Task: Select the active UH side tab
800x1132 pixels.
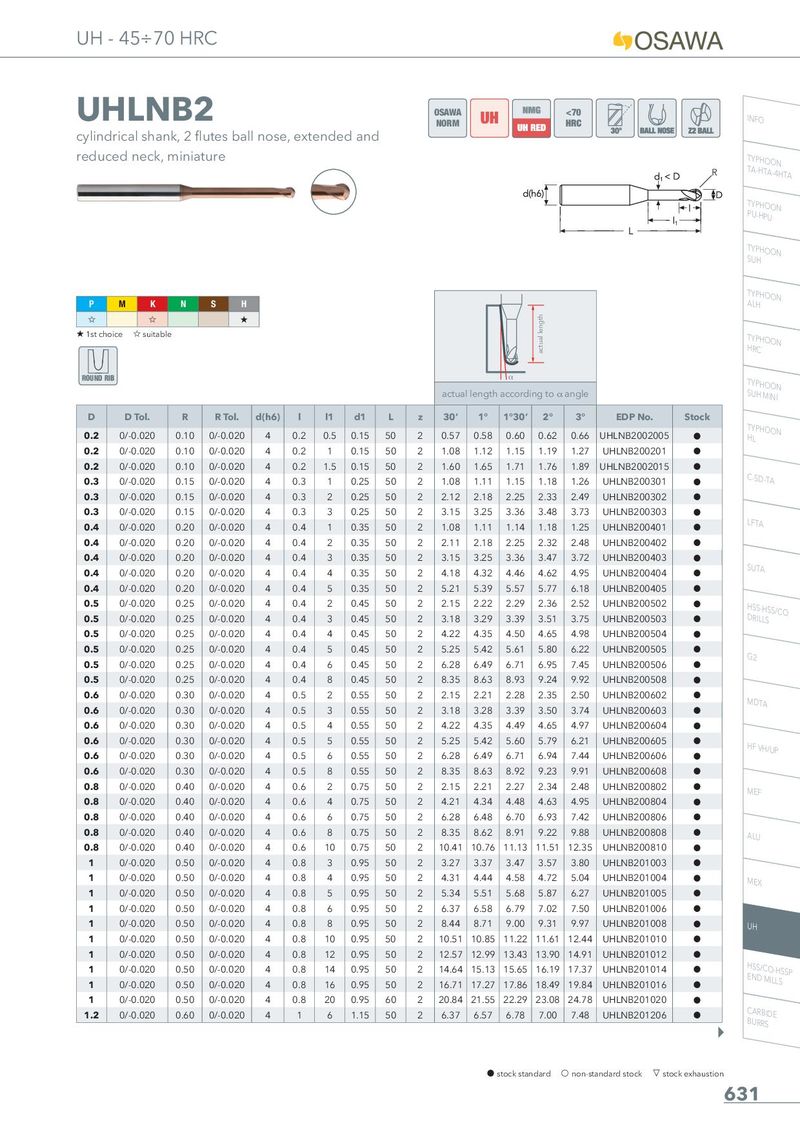Action: pyautogui.click(x=771, y=928)
